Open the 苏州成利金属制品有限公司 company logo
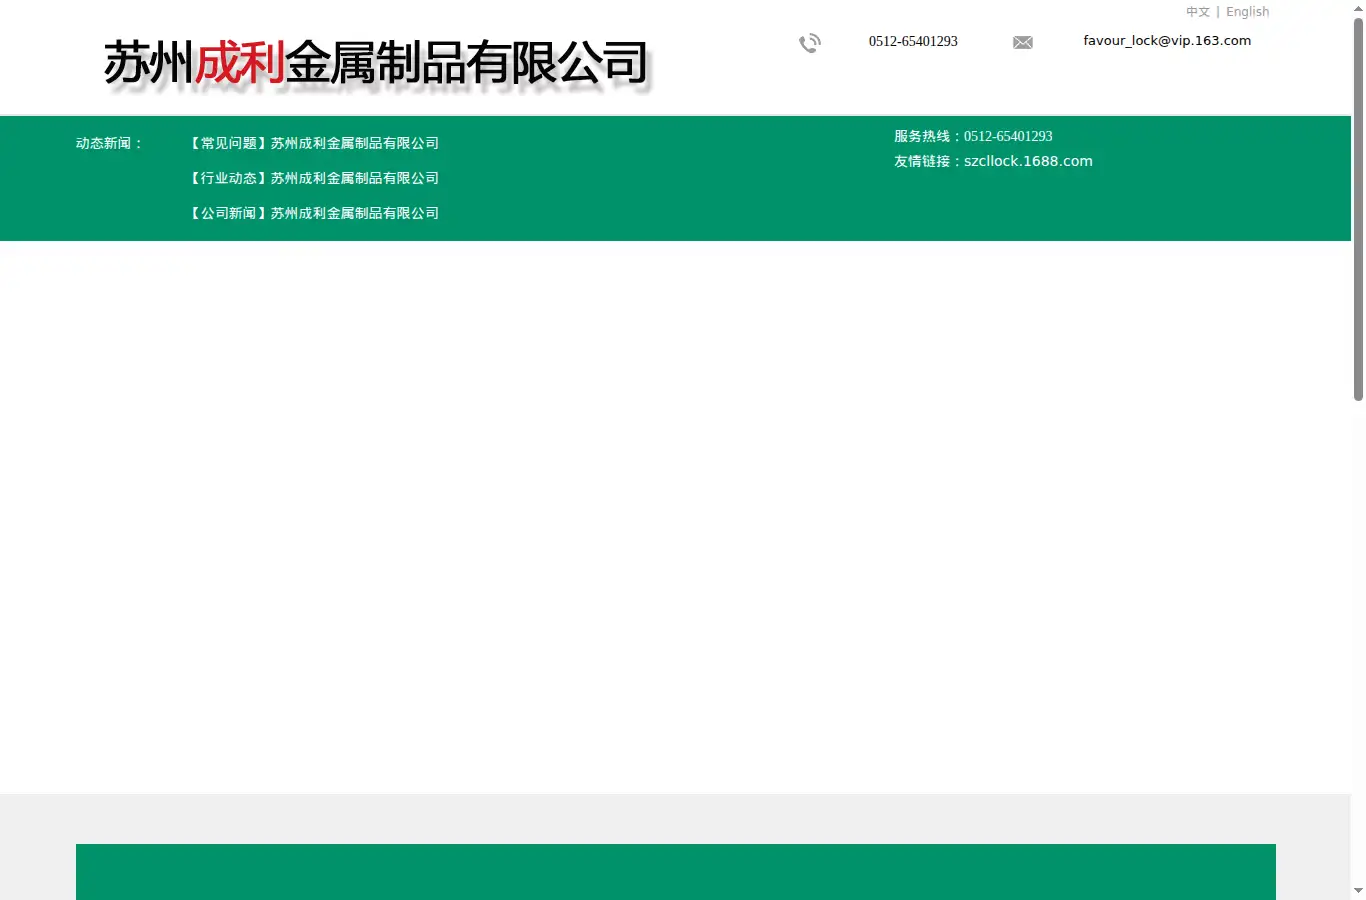The height and width of the screenshot is (900, 1366). coord(377,65)
